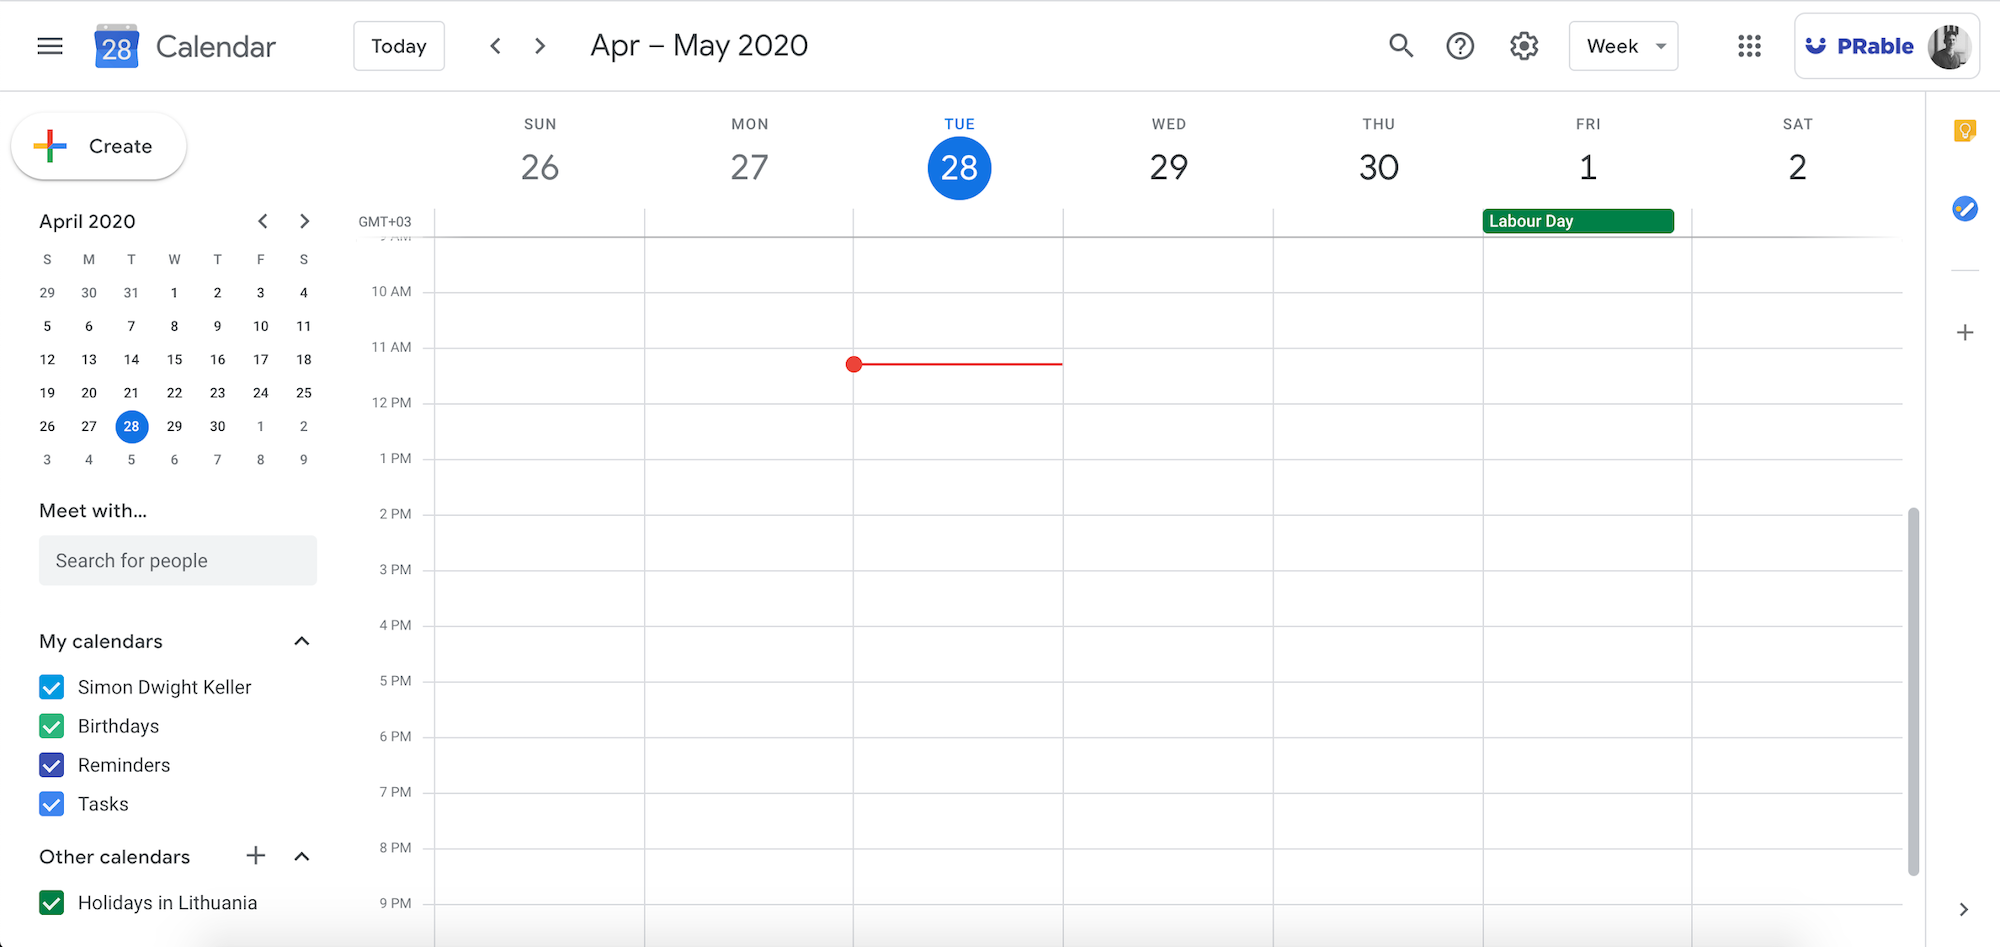The image size is (2000, 947).
Task: Toggle the Reminders calendar checkbox
Action: 52,765
